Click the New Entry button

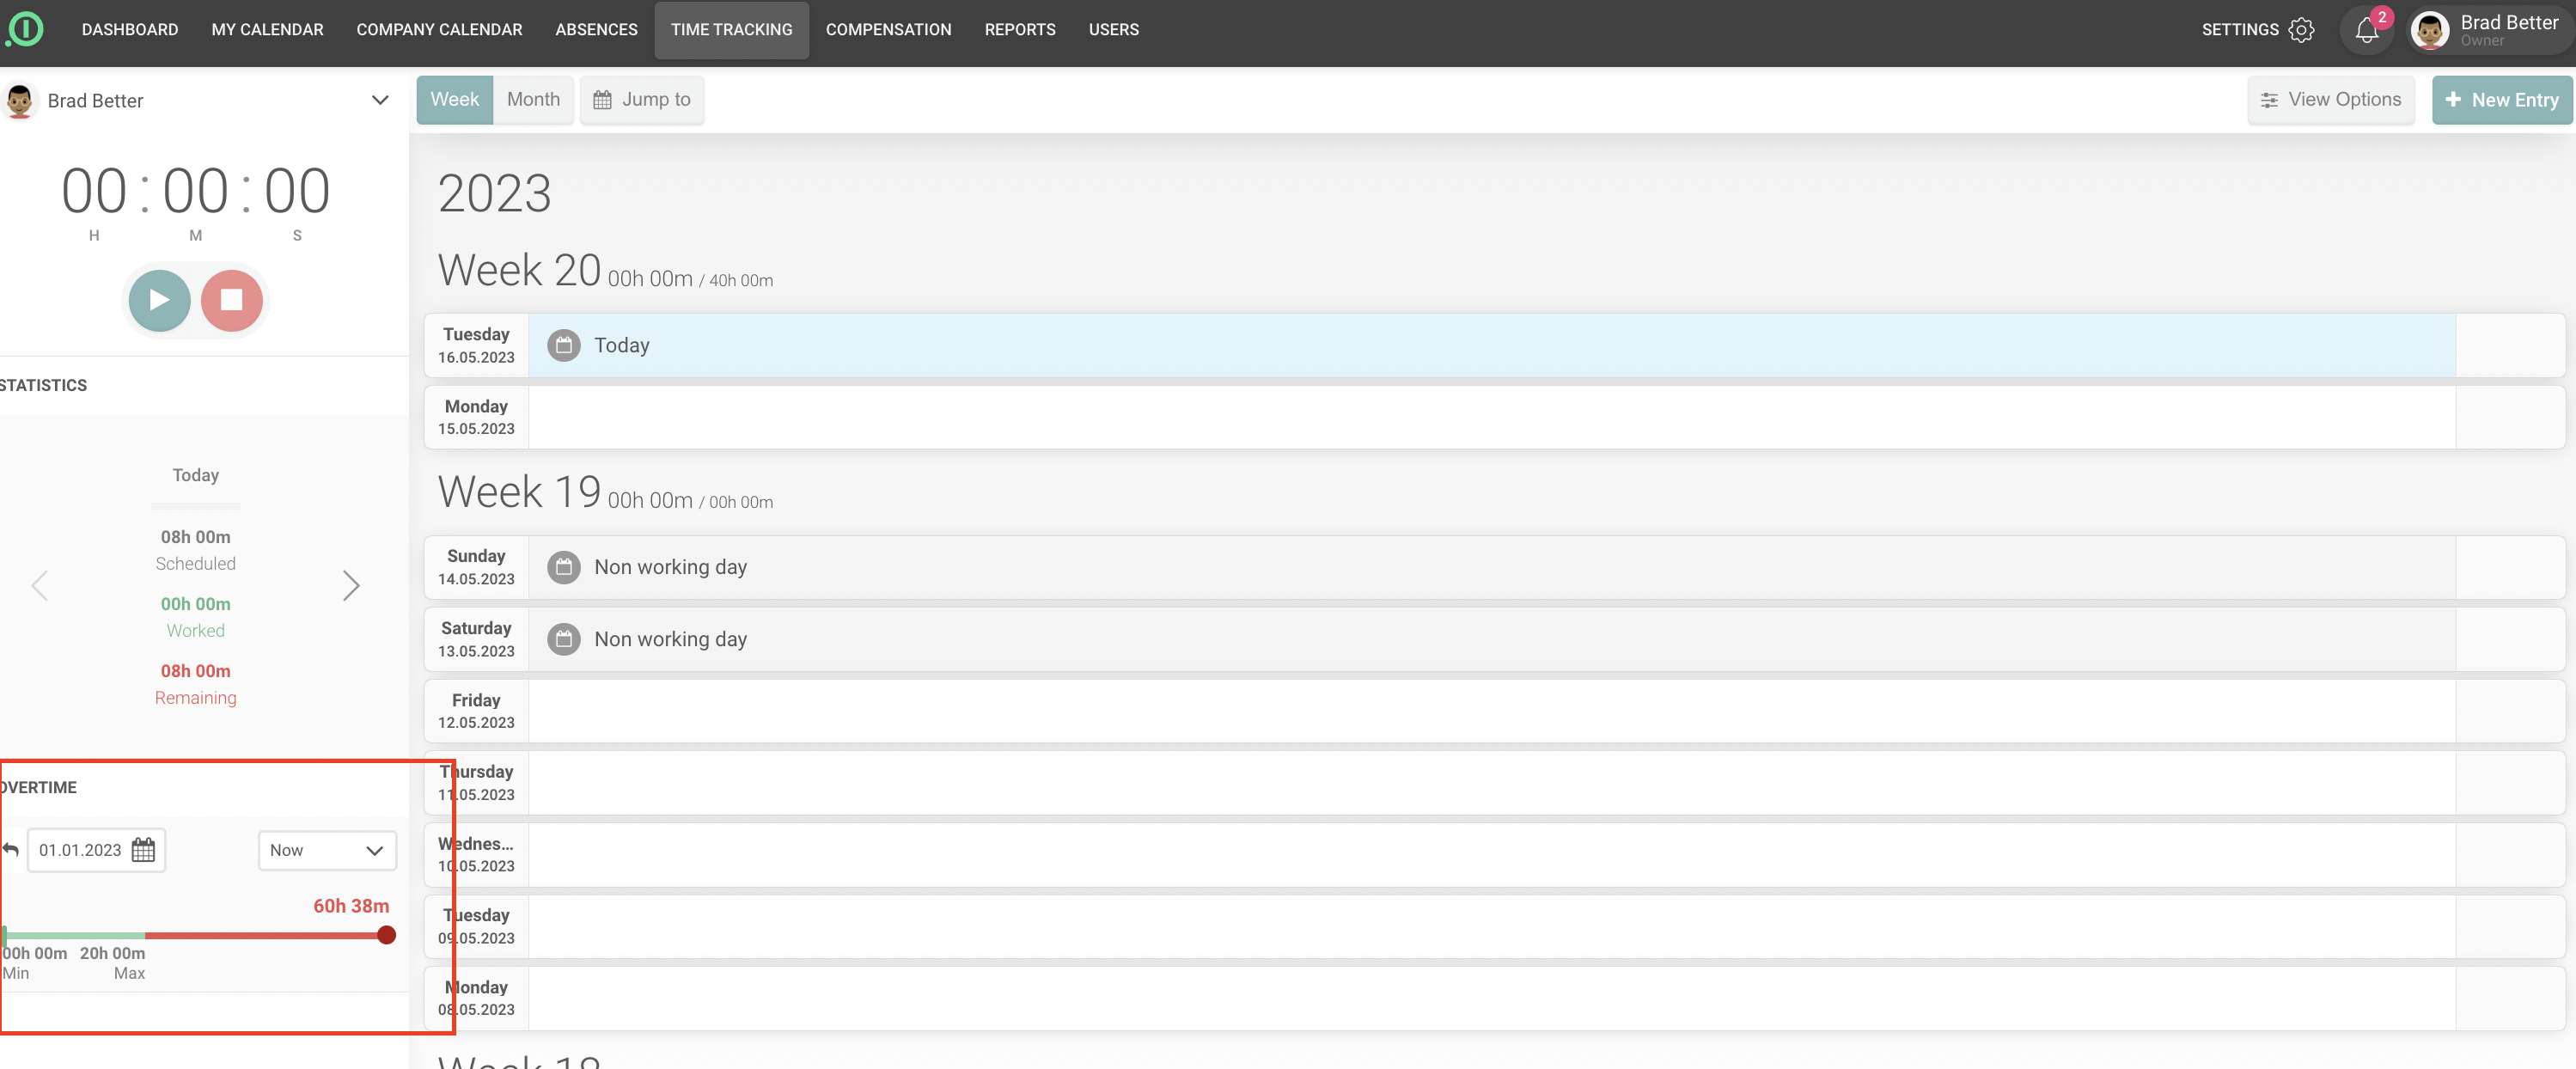pyautogui.click(x=2501, y=99)
